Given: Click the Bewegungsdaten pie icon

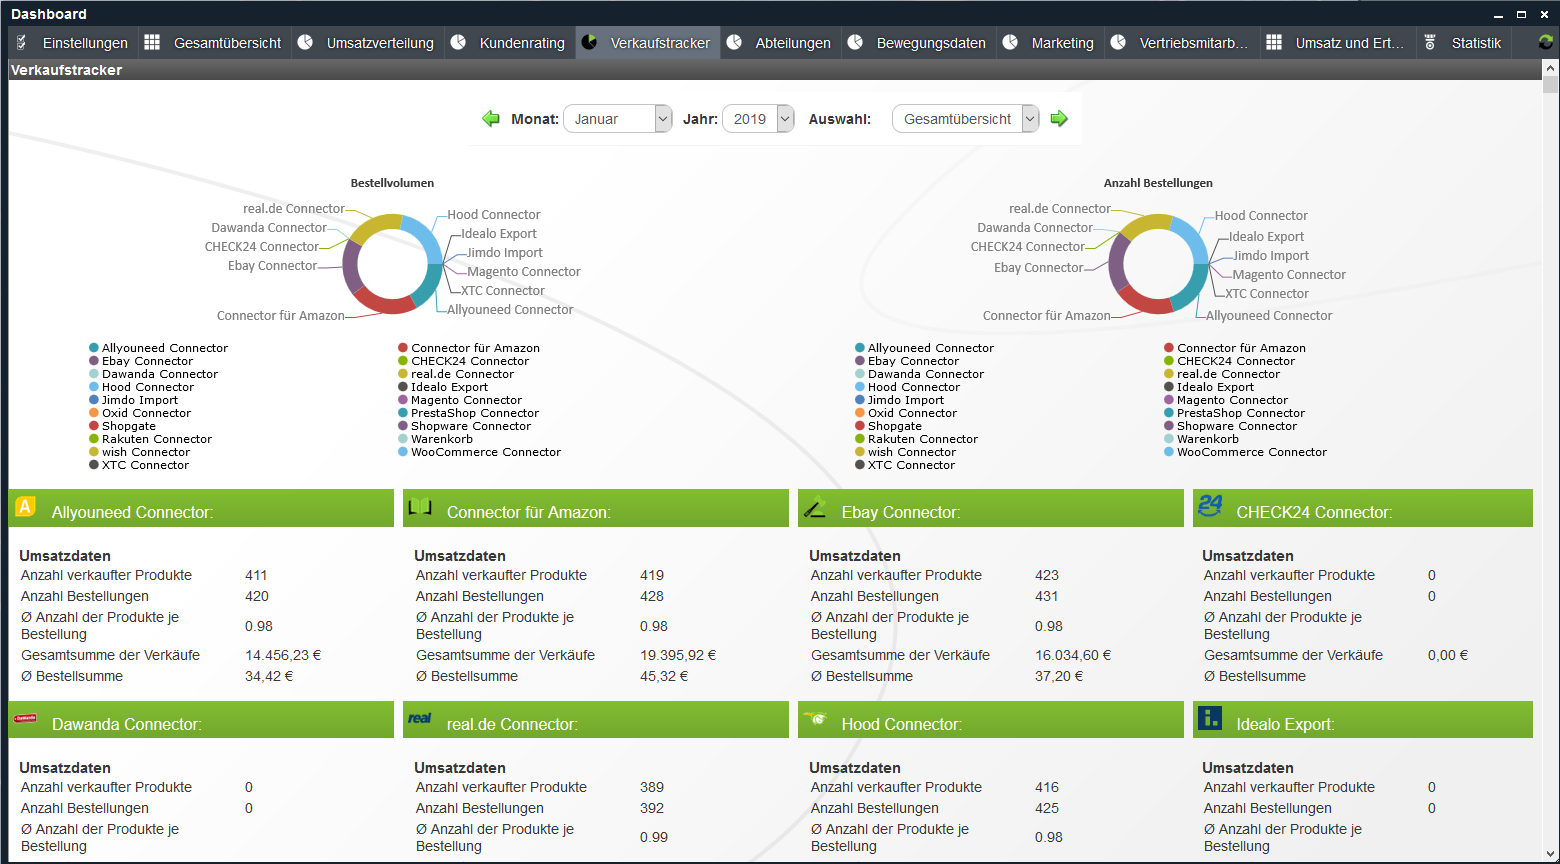Looking at the screenshot, I should coord(855,42).
